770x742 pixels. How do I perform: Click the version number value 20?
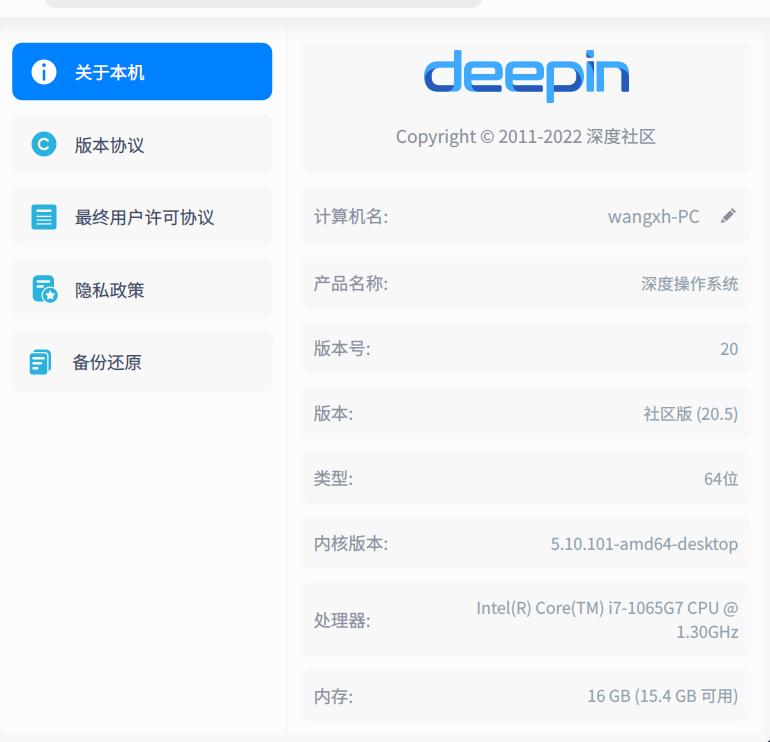(729, 349)
